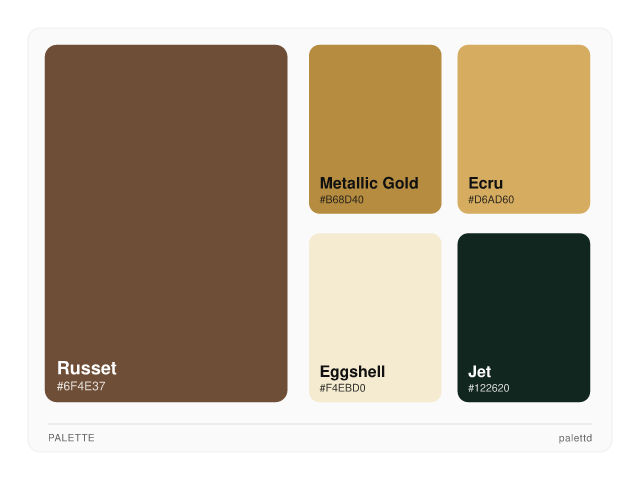Open the palettd brand link
640x480 pixels.
pos(575,438)
